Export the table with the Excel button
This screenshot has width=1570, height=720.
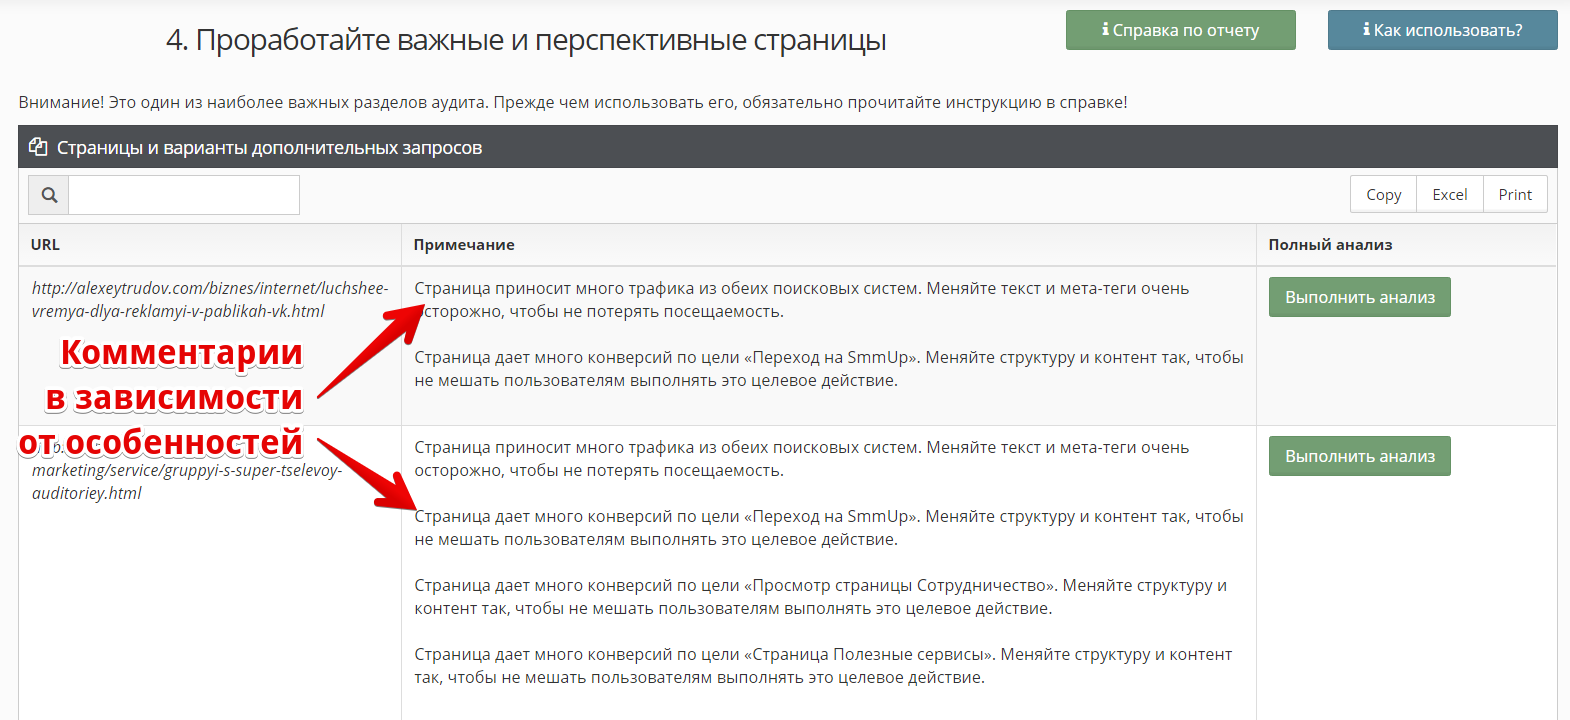pos(1449,195)
